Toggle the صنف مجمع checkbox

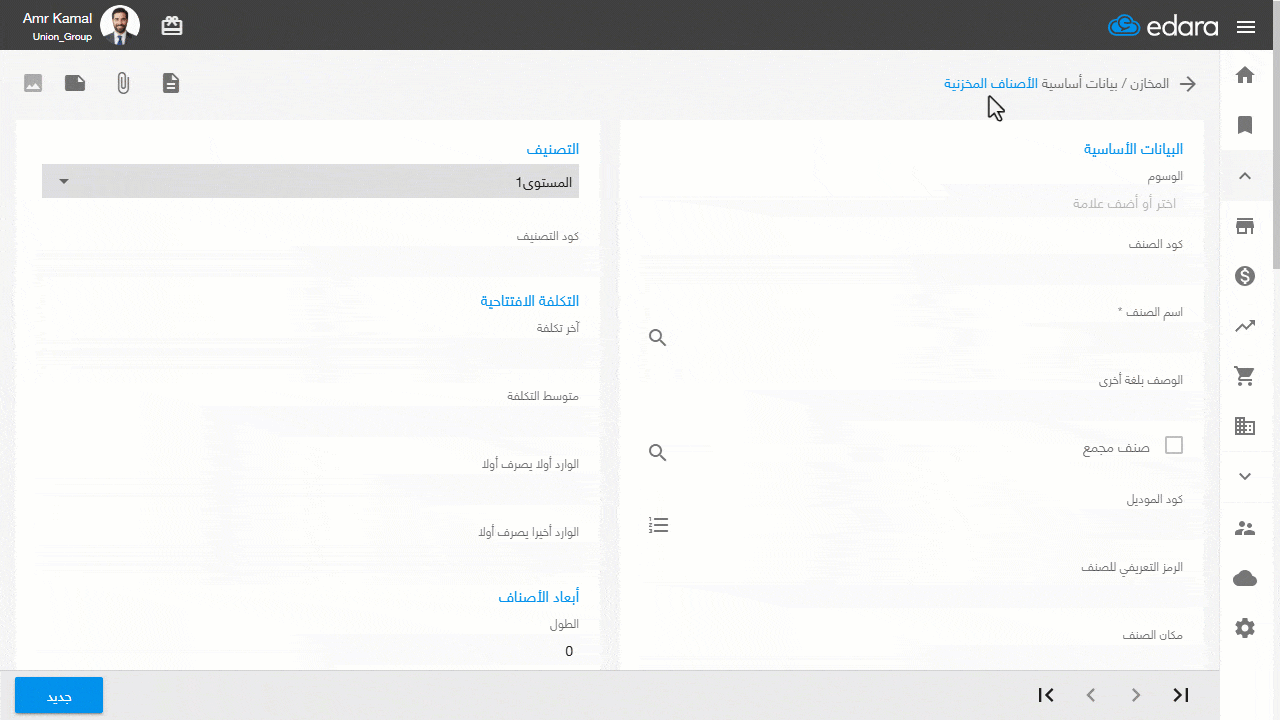1174,445
